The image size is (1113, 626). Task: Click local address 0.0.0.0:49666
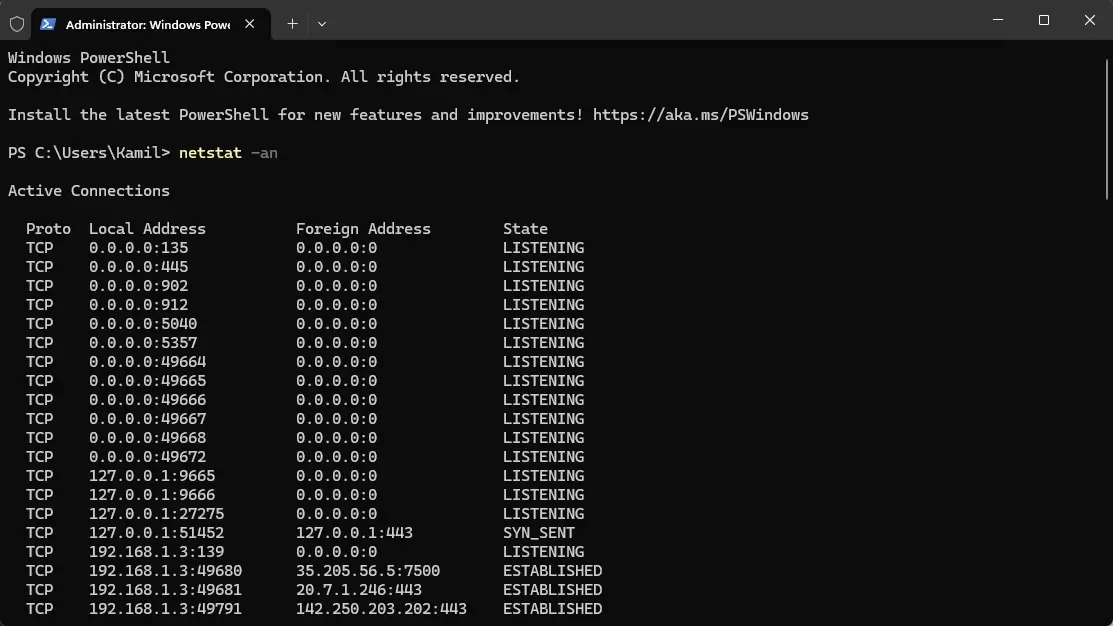pyautogui.click(x=148, y=400)
